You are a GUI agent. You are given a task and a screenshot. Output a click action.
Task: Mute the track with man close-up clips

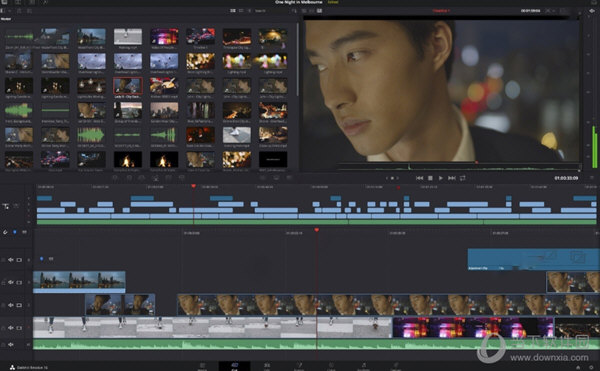tap(11, 305)
